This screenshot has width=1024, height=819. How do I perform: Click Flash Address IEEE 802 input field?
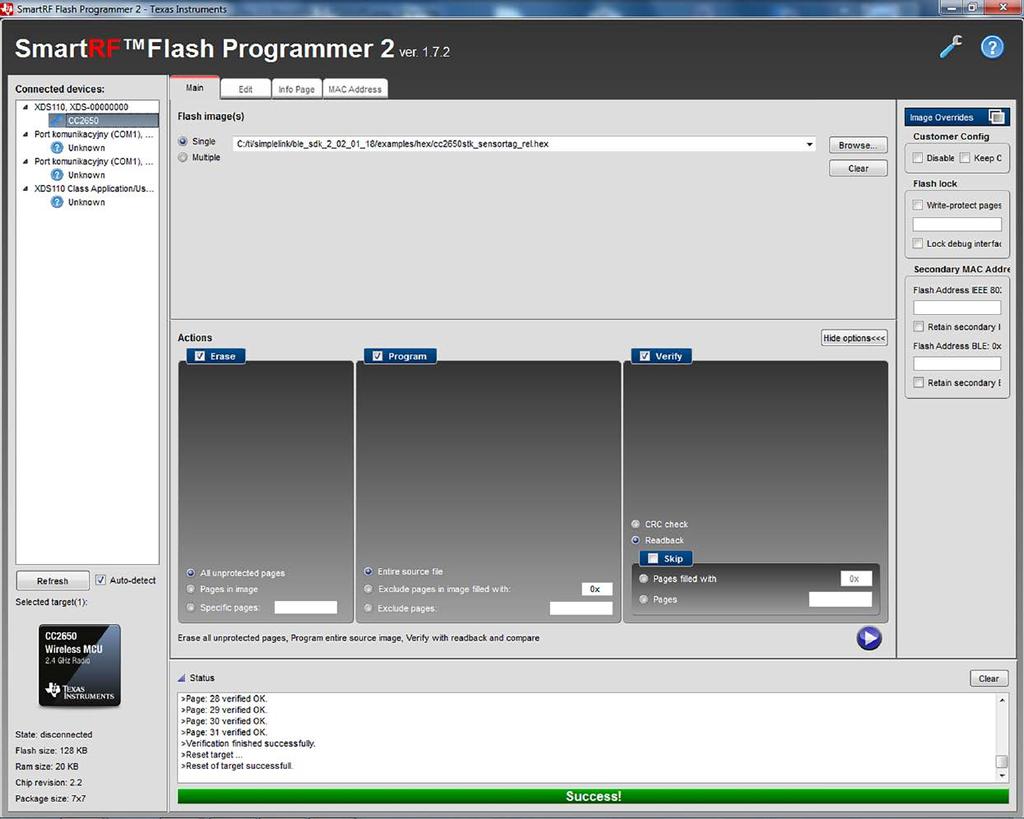[x=957, y=308]
